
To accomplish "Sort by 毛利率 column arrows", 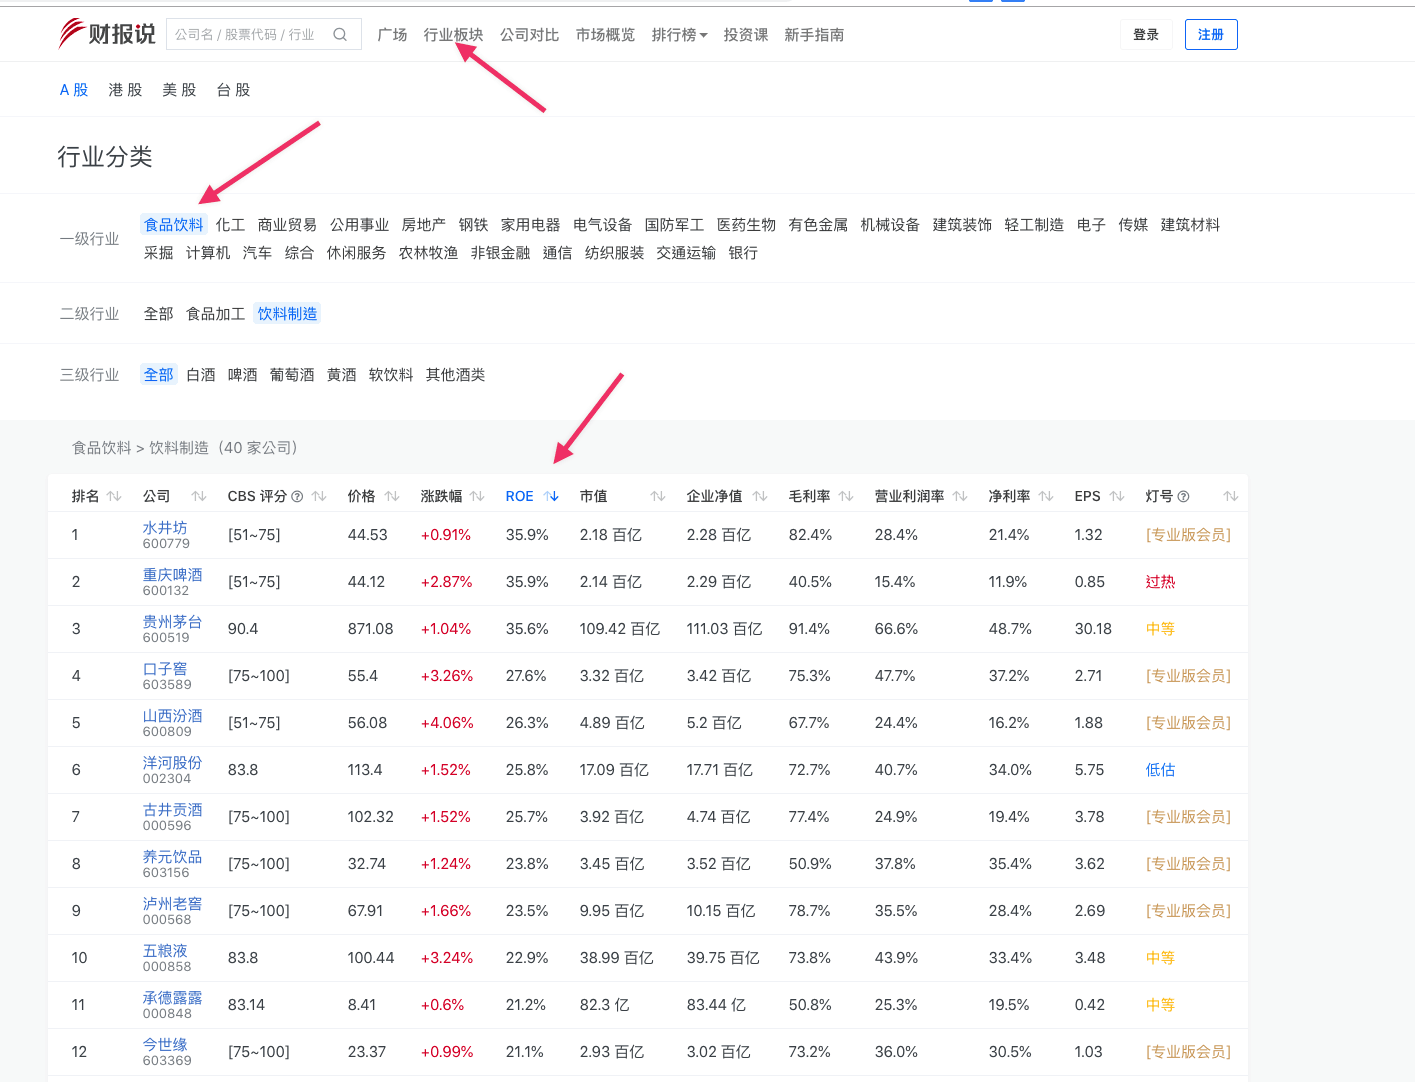I will [846, 496].
